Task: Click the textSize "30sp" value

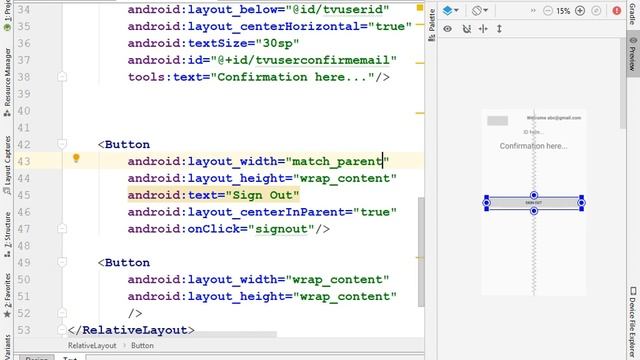Action: coord(277,43)
